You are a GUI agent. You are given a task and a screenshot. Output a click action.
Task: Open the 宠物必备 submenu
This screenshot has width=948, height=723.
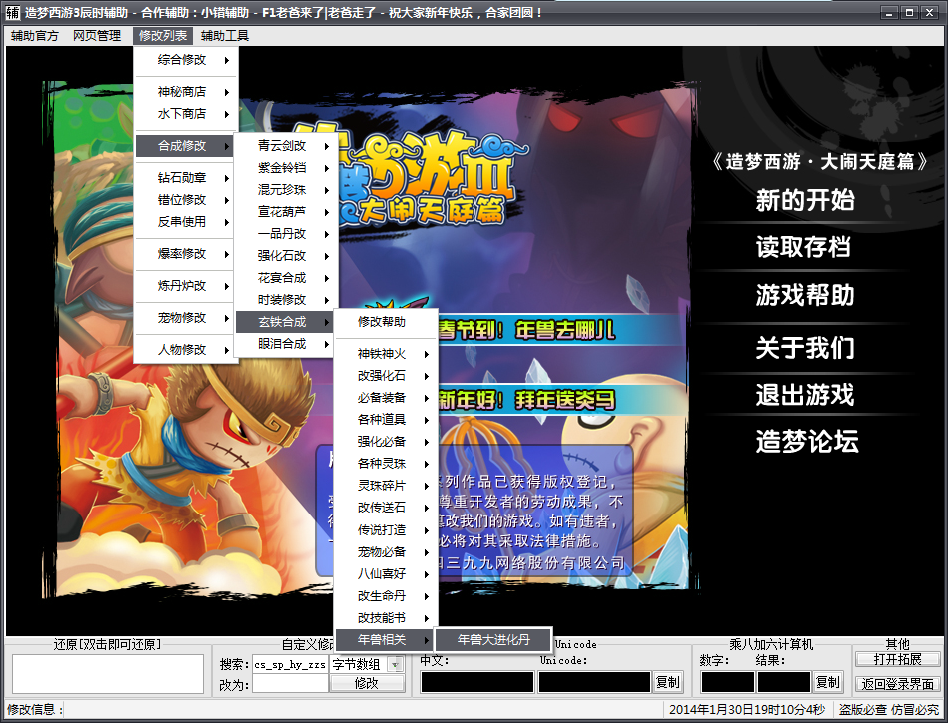tap(386, 552)
